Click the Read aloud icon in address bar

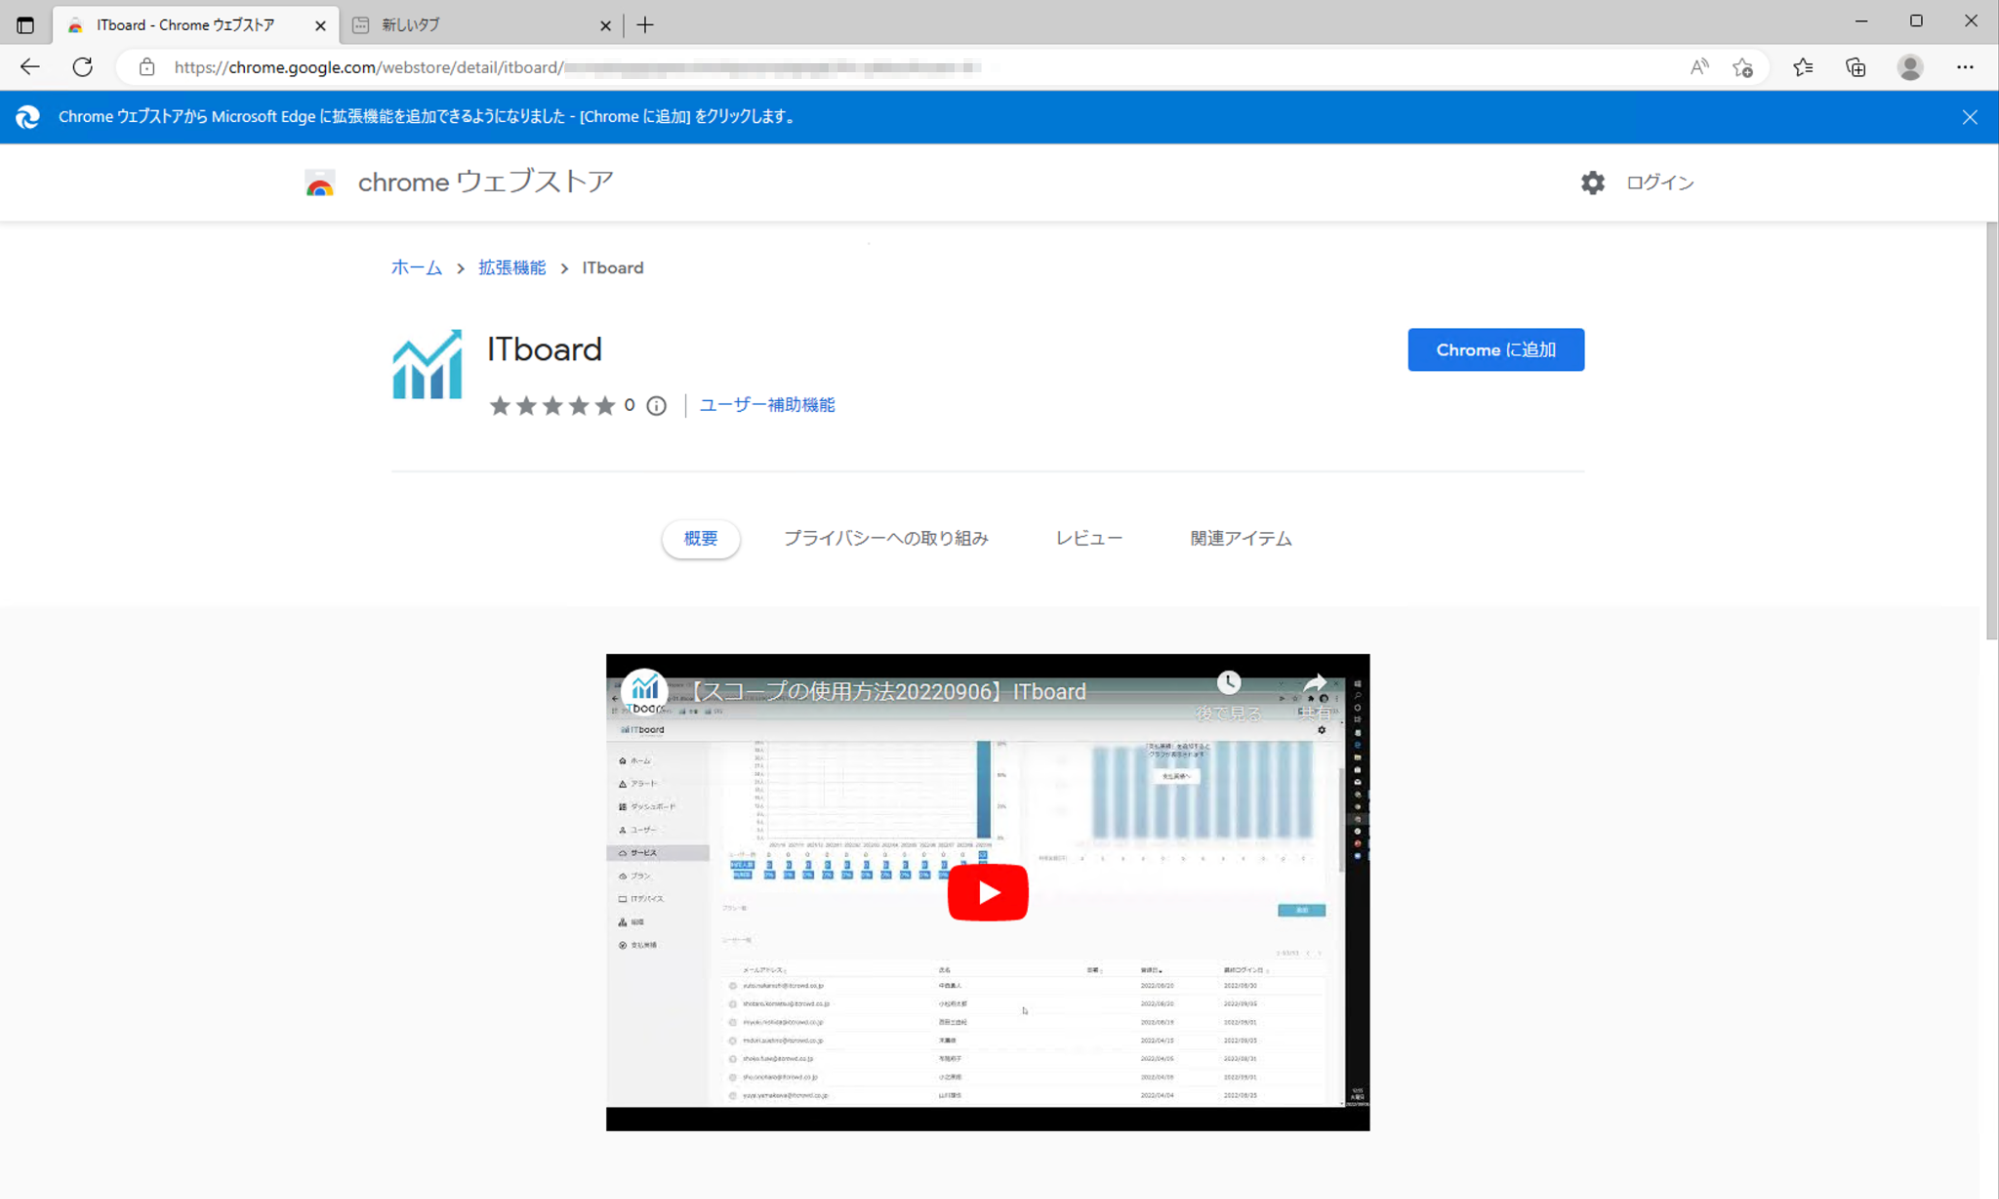coord(1699,67)
